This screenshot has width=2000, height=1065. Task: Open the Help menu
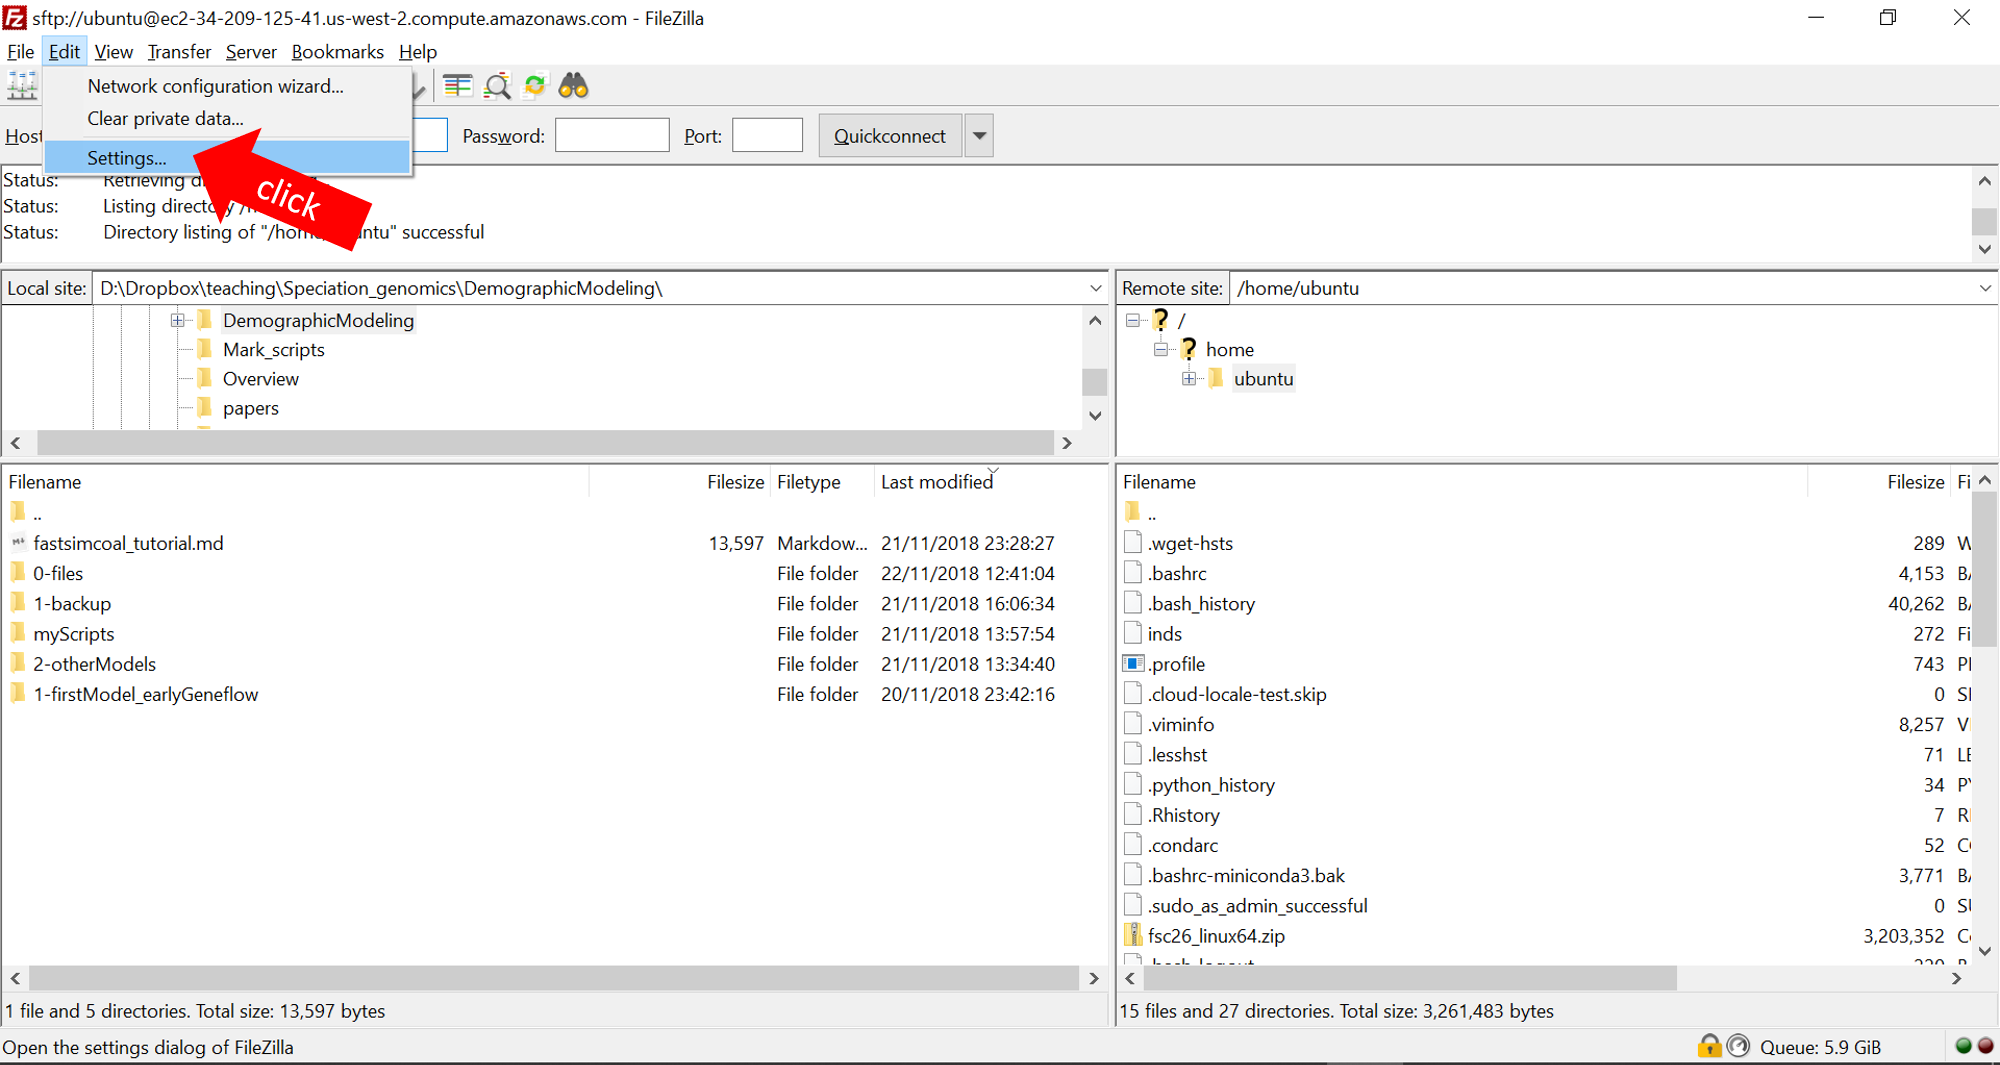point(417,51)
